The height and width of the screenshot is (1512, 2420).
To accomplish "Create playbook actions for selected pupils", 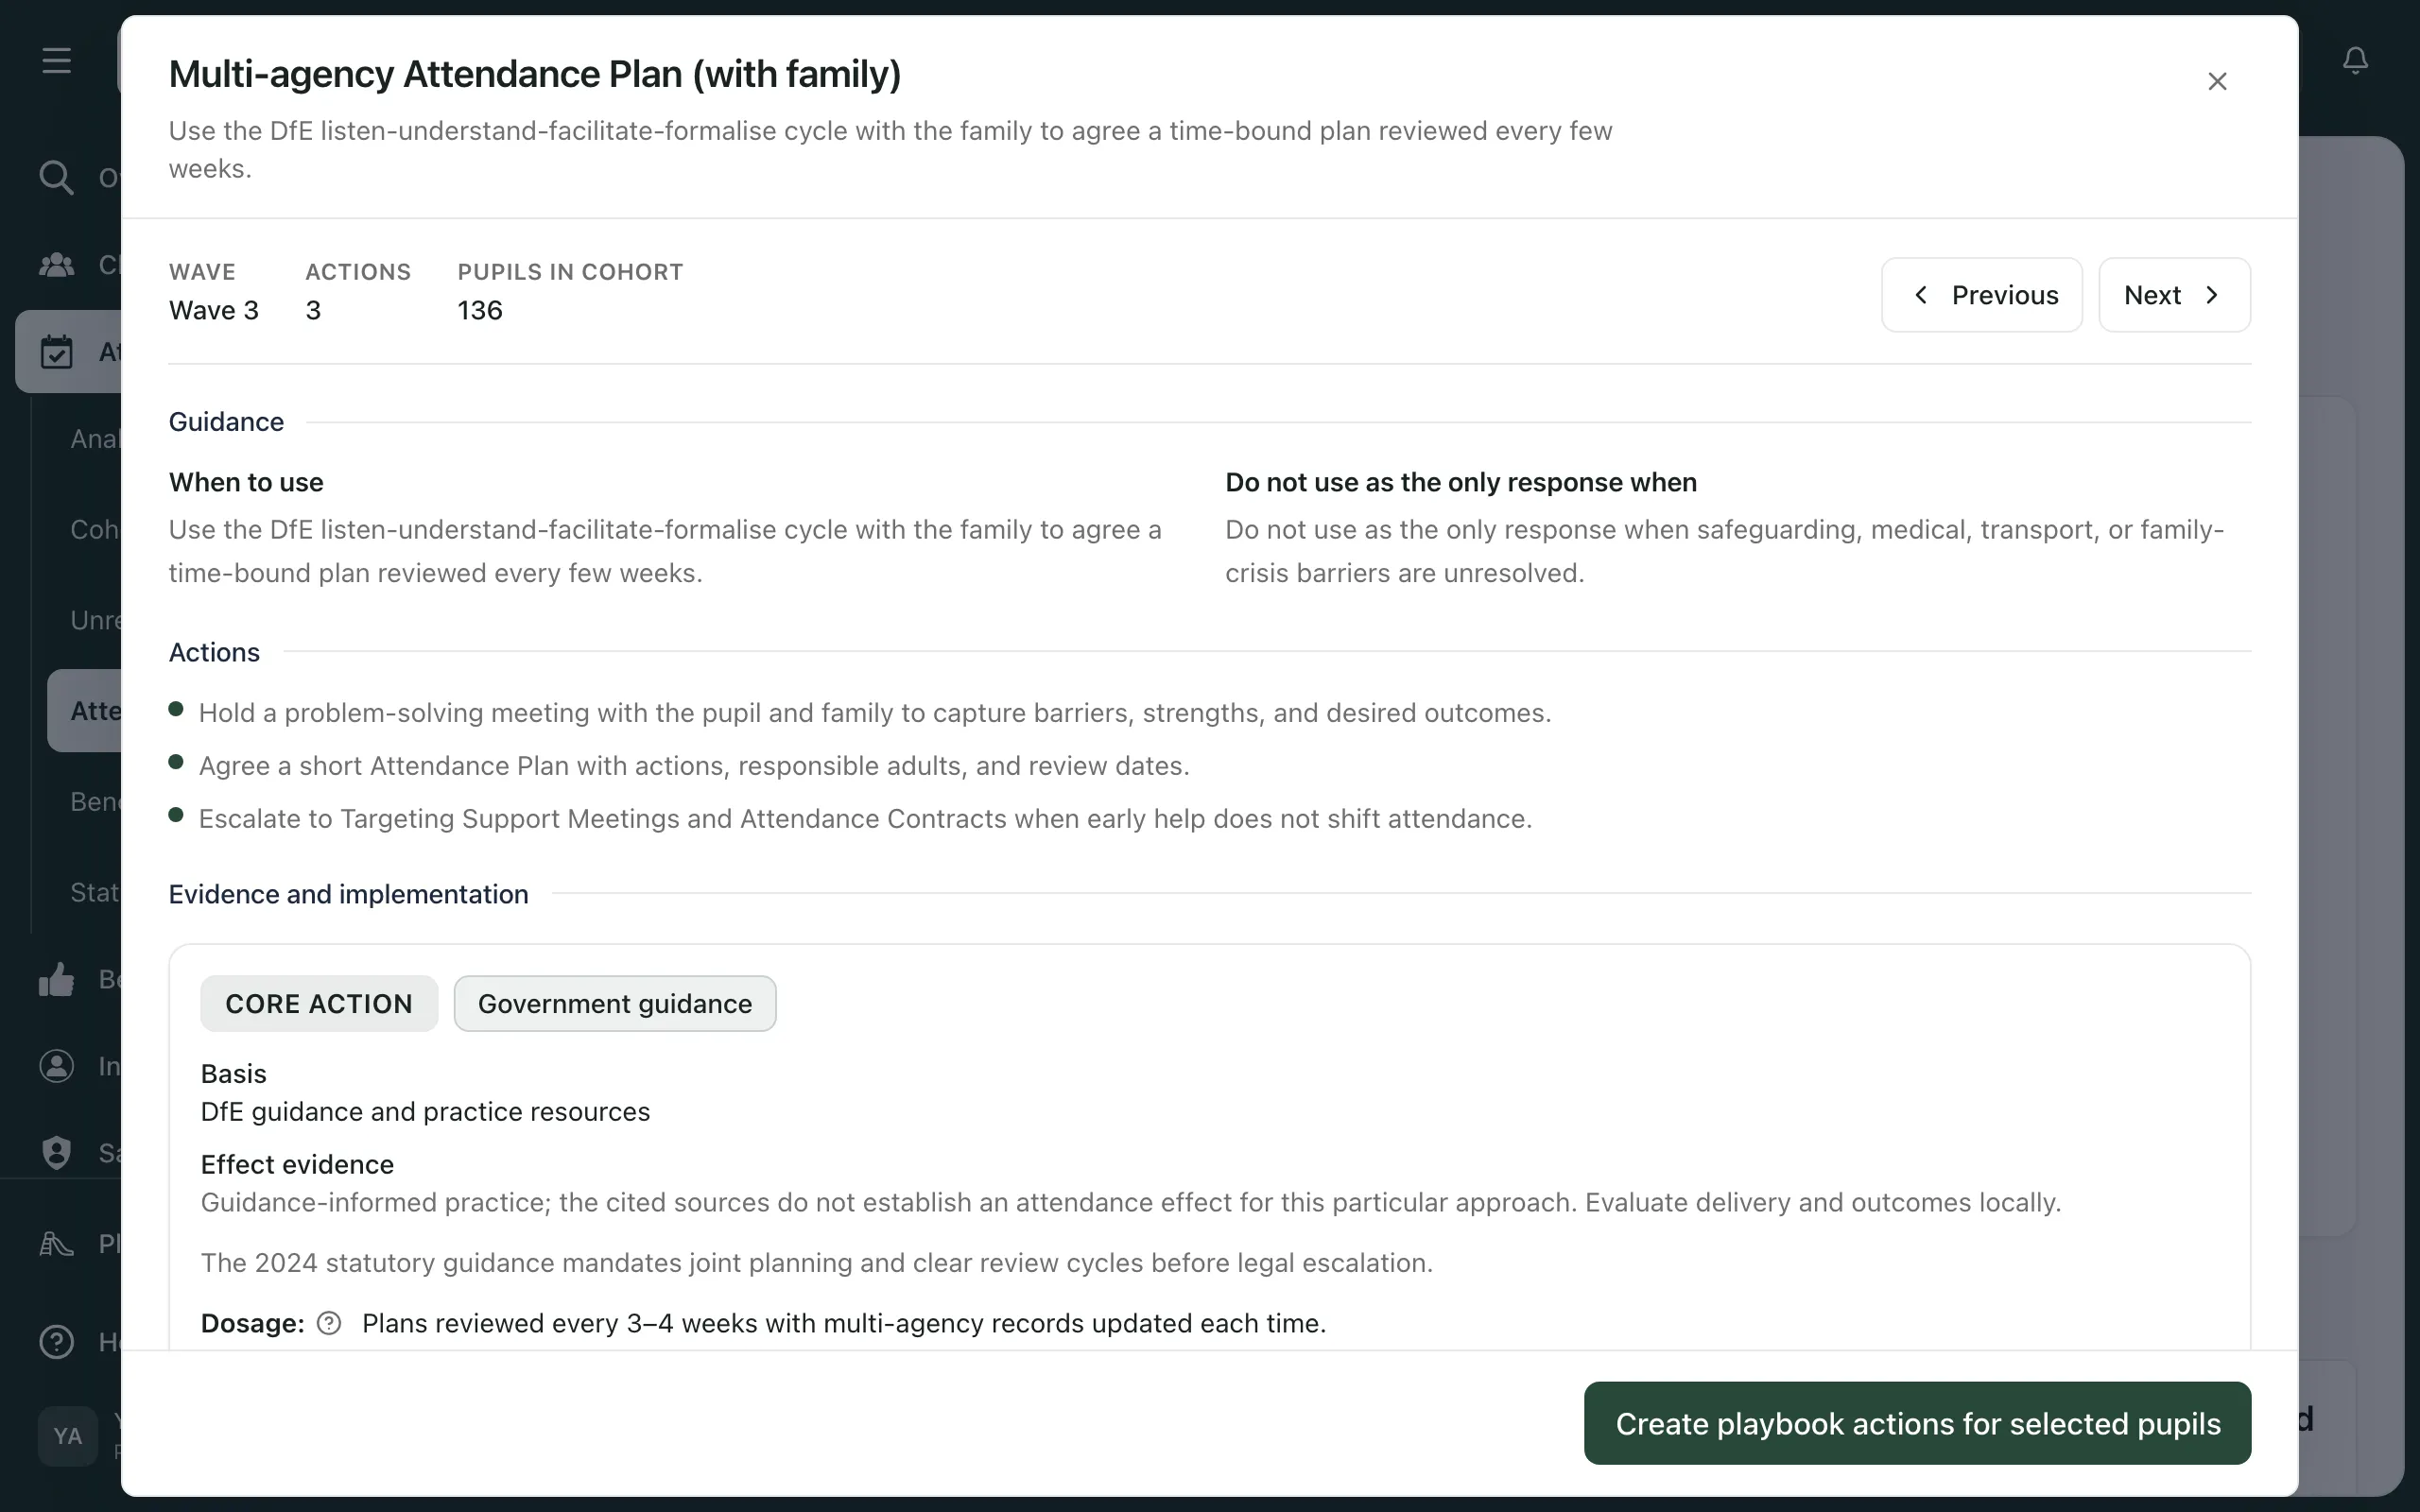I will (1917, 1423).
